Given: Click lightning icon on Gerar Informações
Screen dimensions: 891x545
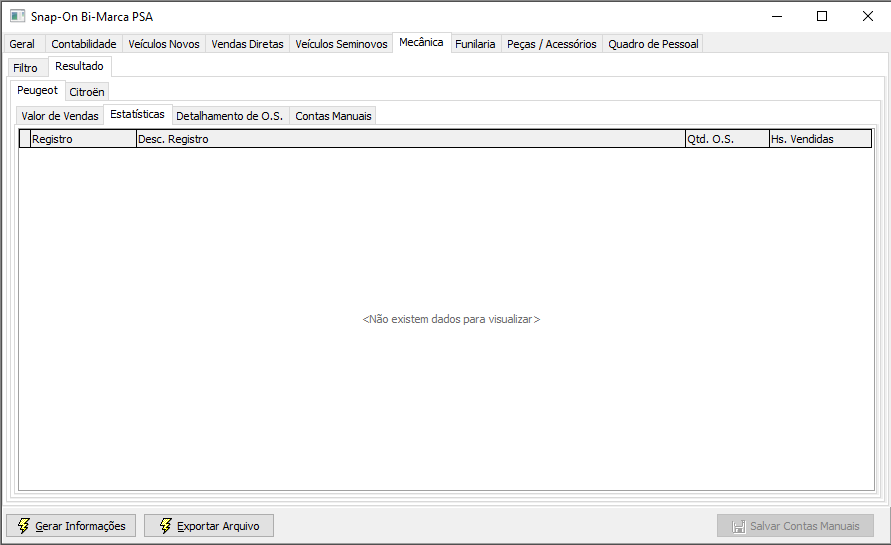Looking at the screenshot, I should tap(23, 526).
